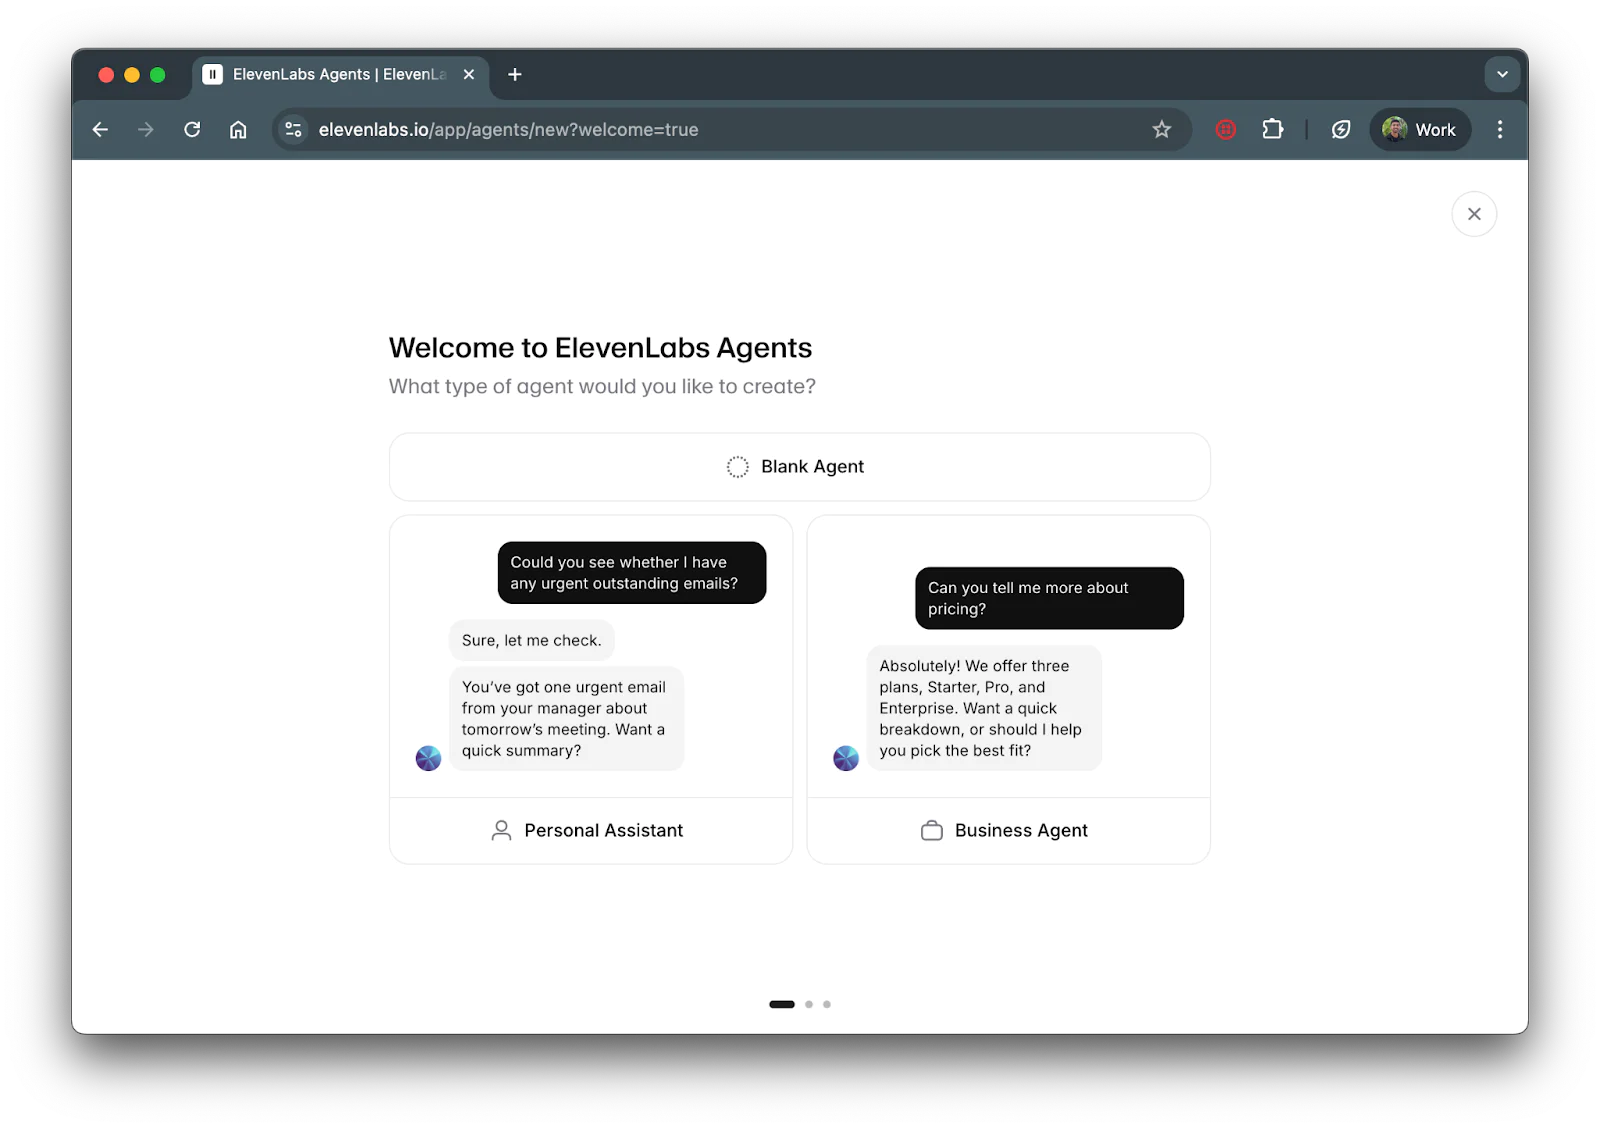Image resolution: width=1600 pixels, height=1129 pixels.
Task: Reload the current page
Action: coord(192,130)
